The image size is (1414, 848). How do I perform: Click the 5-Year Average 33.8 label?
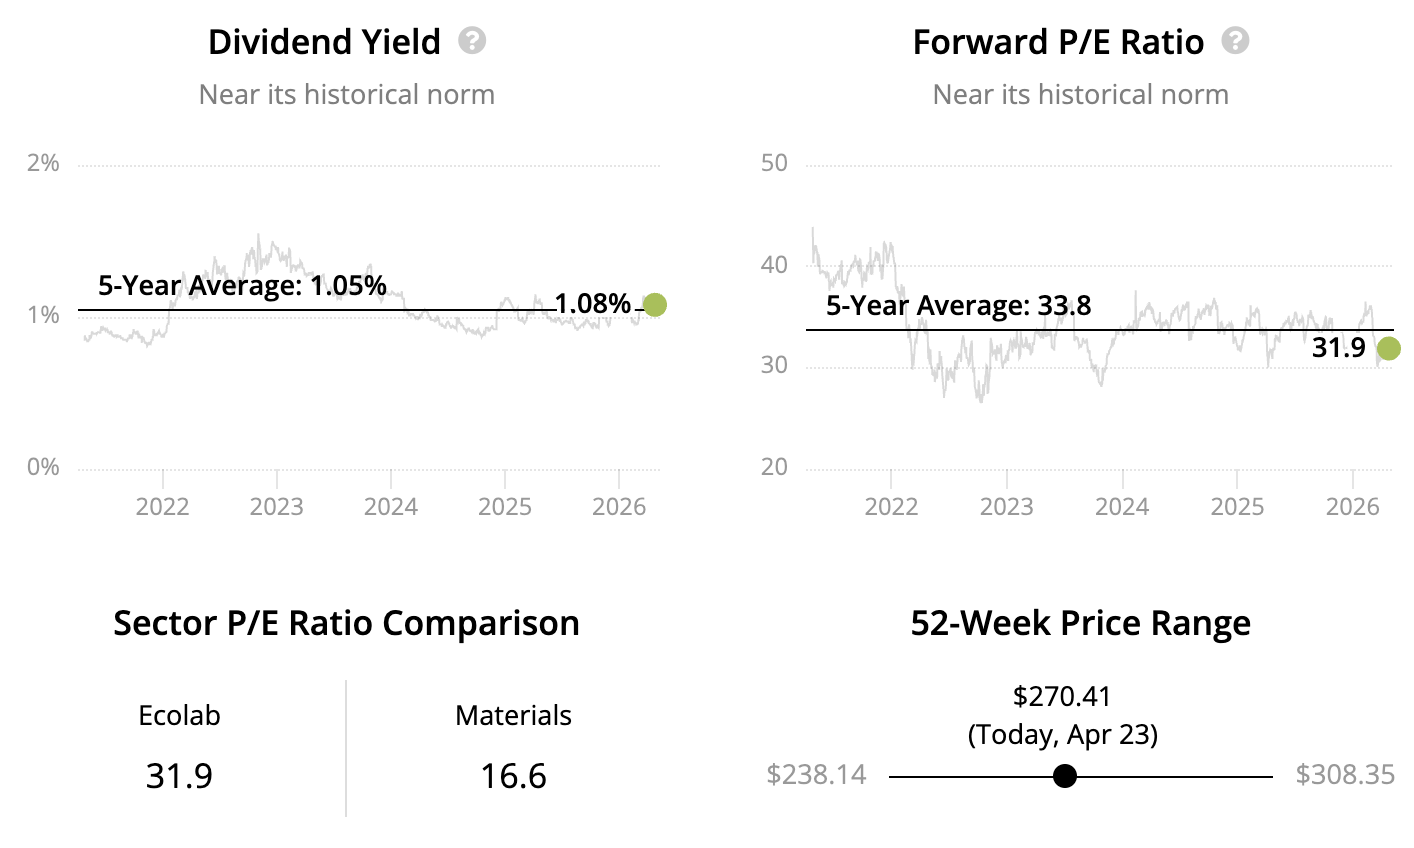[958, 306]
